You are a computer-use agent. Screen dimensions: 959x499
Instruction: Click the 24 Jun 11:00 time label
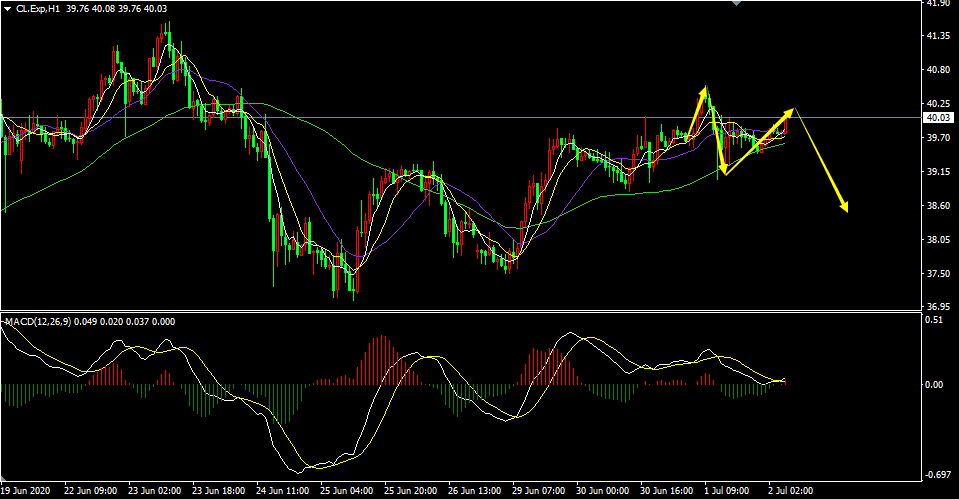pos(283,491)
